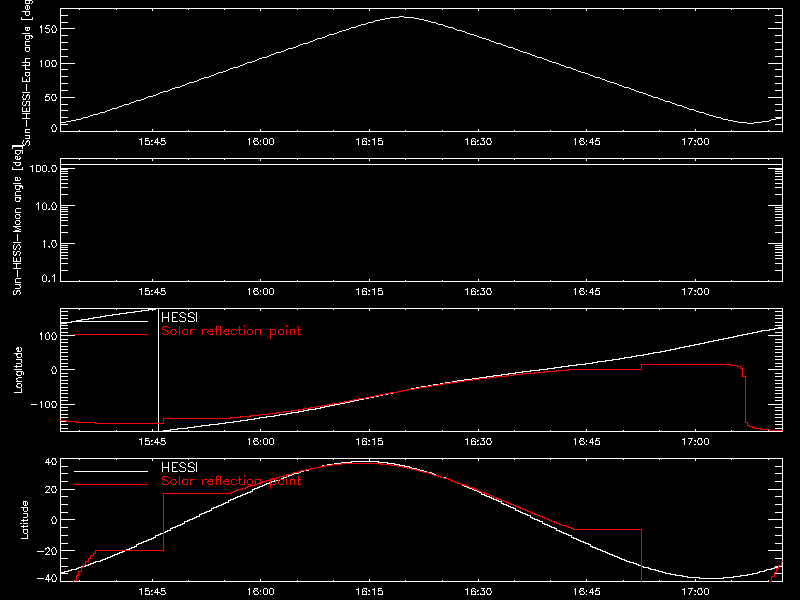Image resolution: width=800 pixels, height=600 pixels.
Task: Select Solar reflection point label in Longitude plot
Action: 231,331
